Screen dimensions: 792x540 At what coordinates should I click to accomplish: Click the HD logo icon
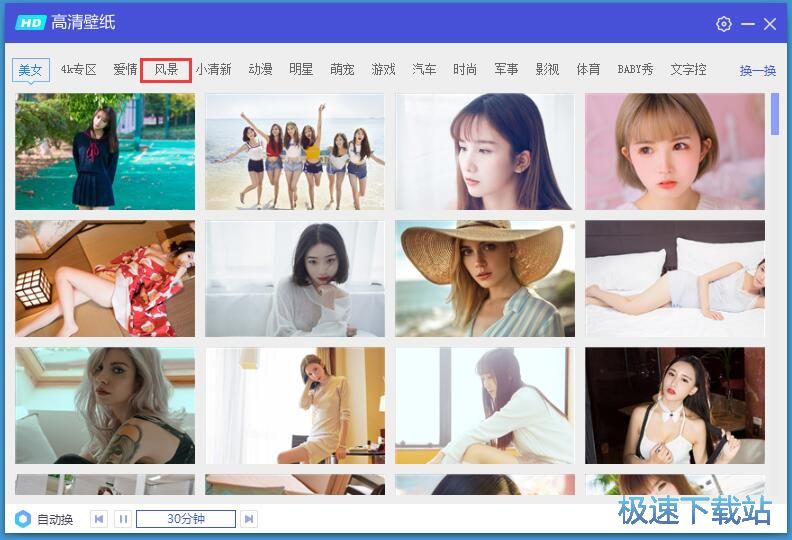point(30,22)
